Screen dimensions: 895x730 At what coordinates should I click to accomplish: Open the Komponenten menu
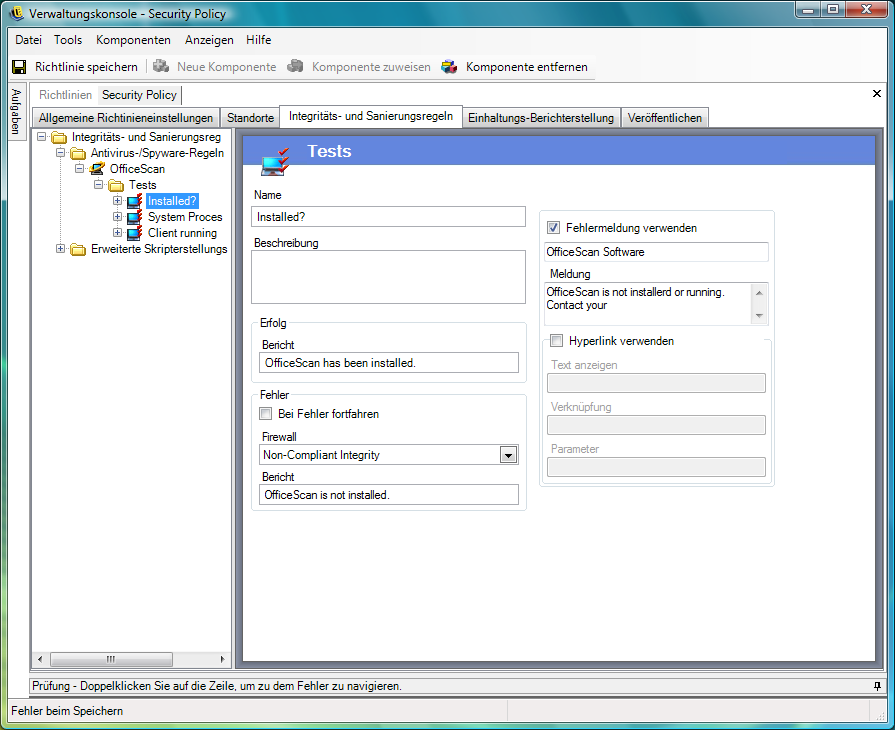pos(133,40)
